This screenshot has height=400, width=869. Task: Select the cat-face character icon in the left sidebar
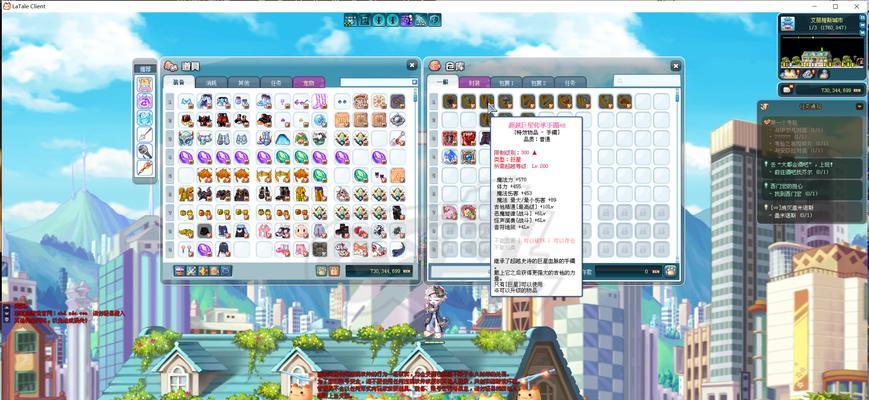(x=145, y=85)
